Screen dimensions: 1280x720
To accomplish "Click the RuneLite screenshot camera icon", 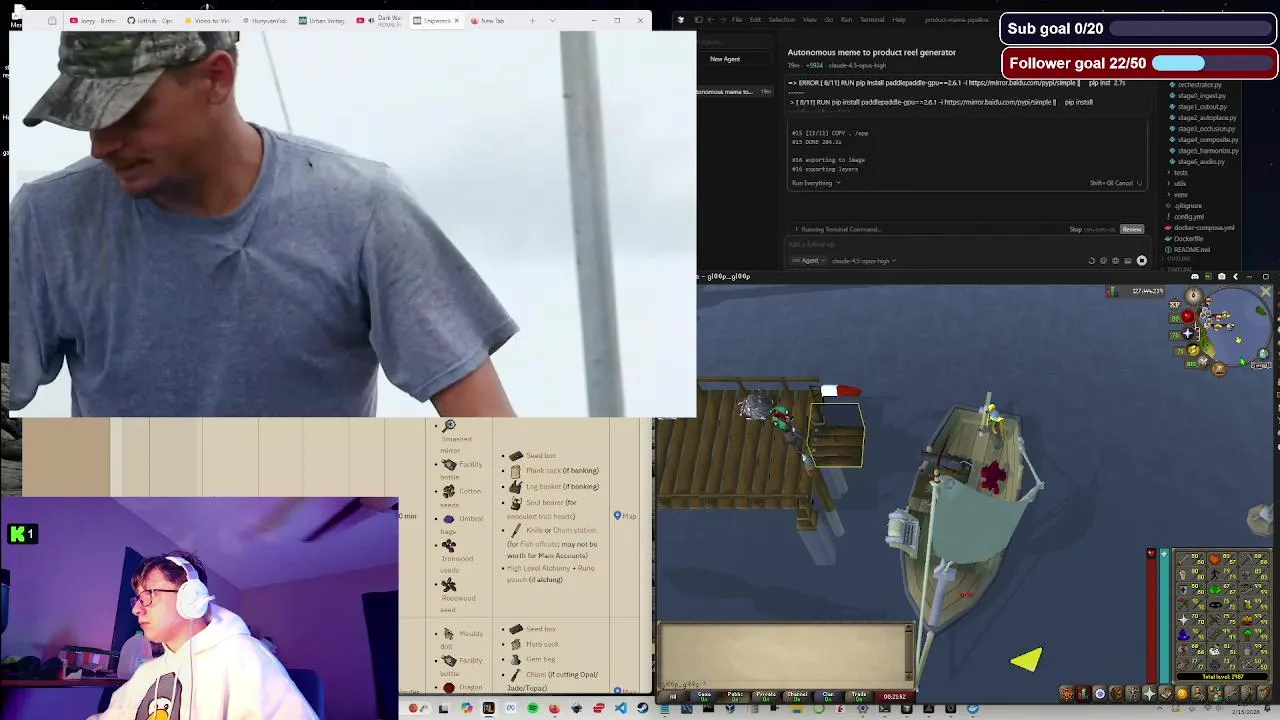I will tap(1221, 276).
